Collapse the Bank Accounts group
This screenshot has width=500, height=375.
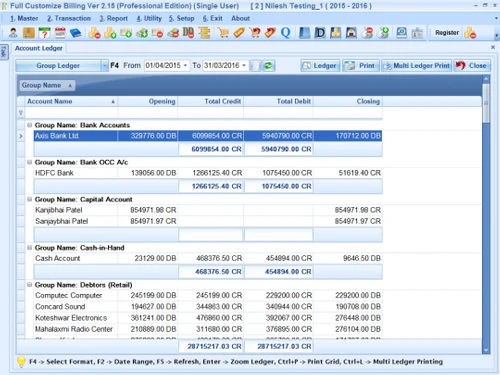coord(29,125)
